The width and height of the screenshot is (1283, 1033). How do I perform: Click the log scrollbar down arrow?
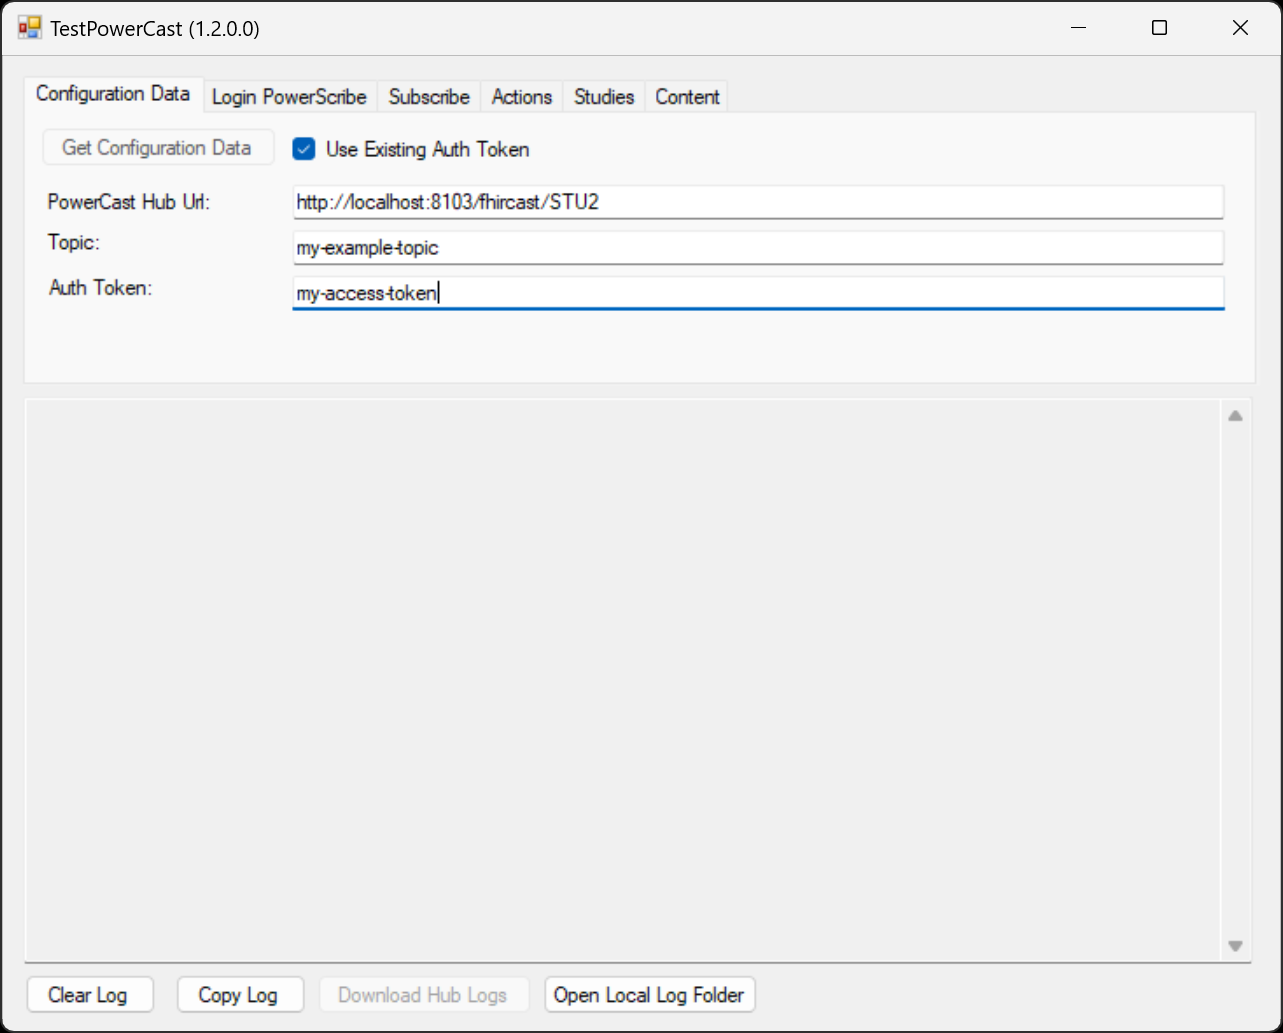click(x=1235, y=945)
